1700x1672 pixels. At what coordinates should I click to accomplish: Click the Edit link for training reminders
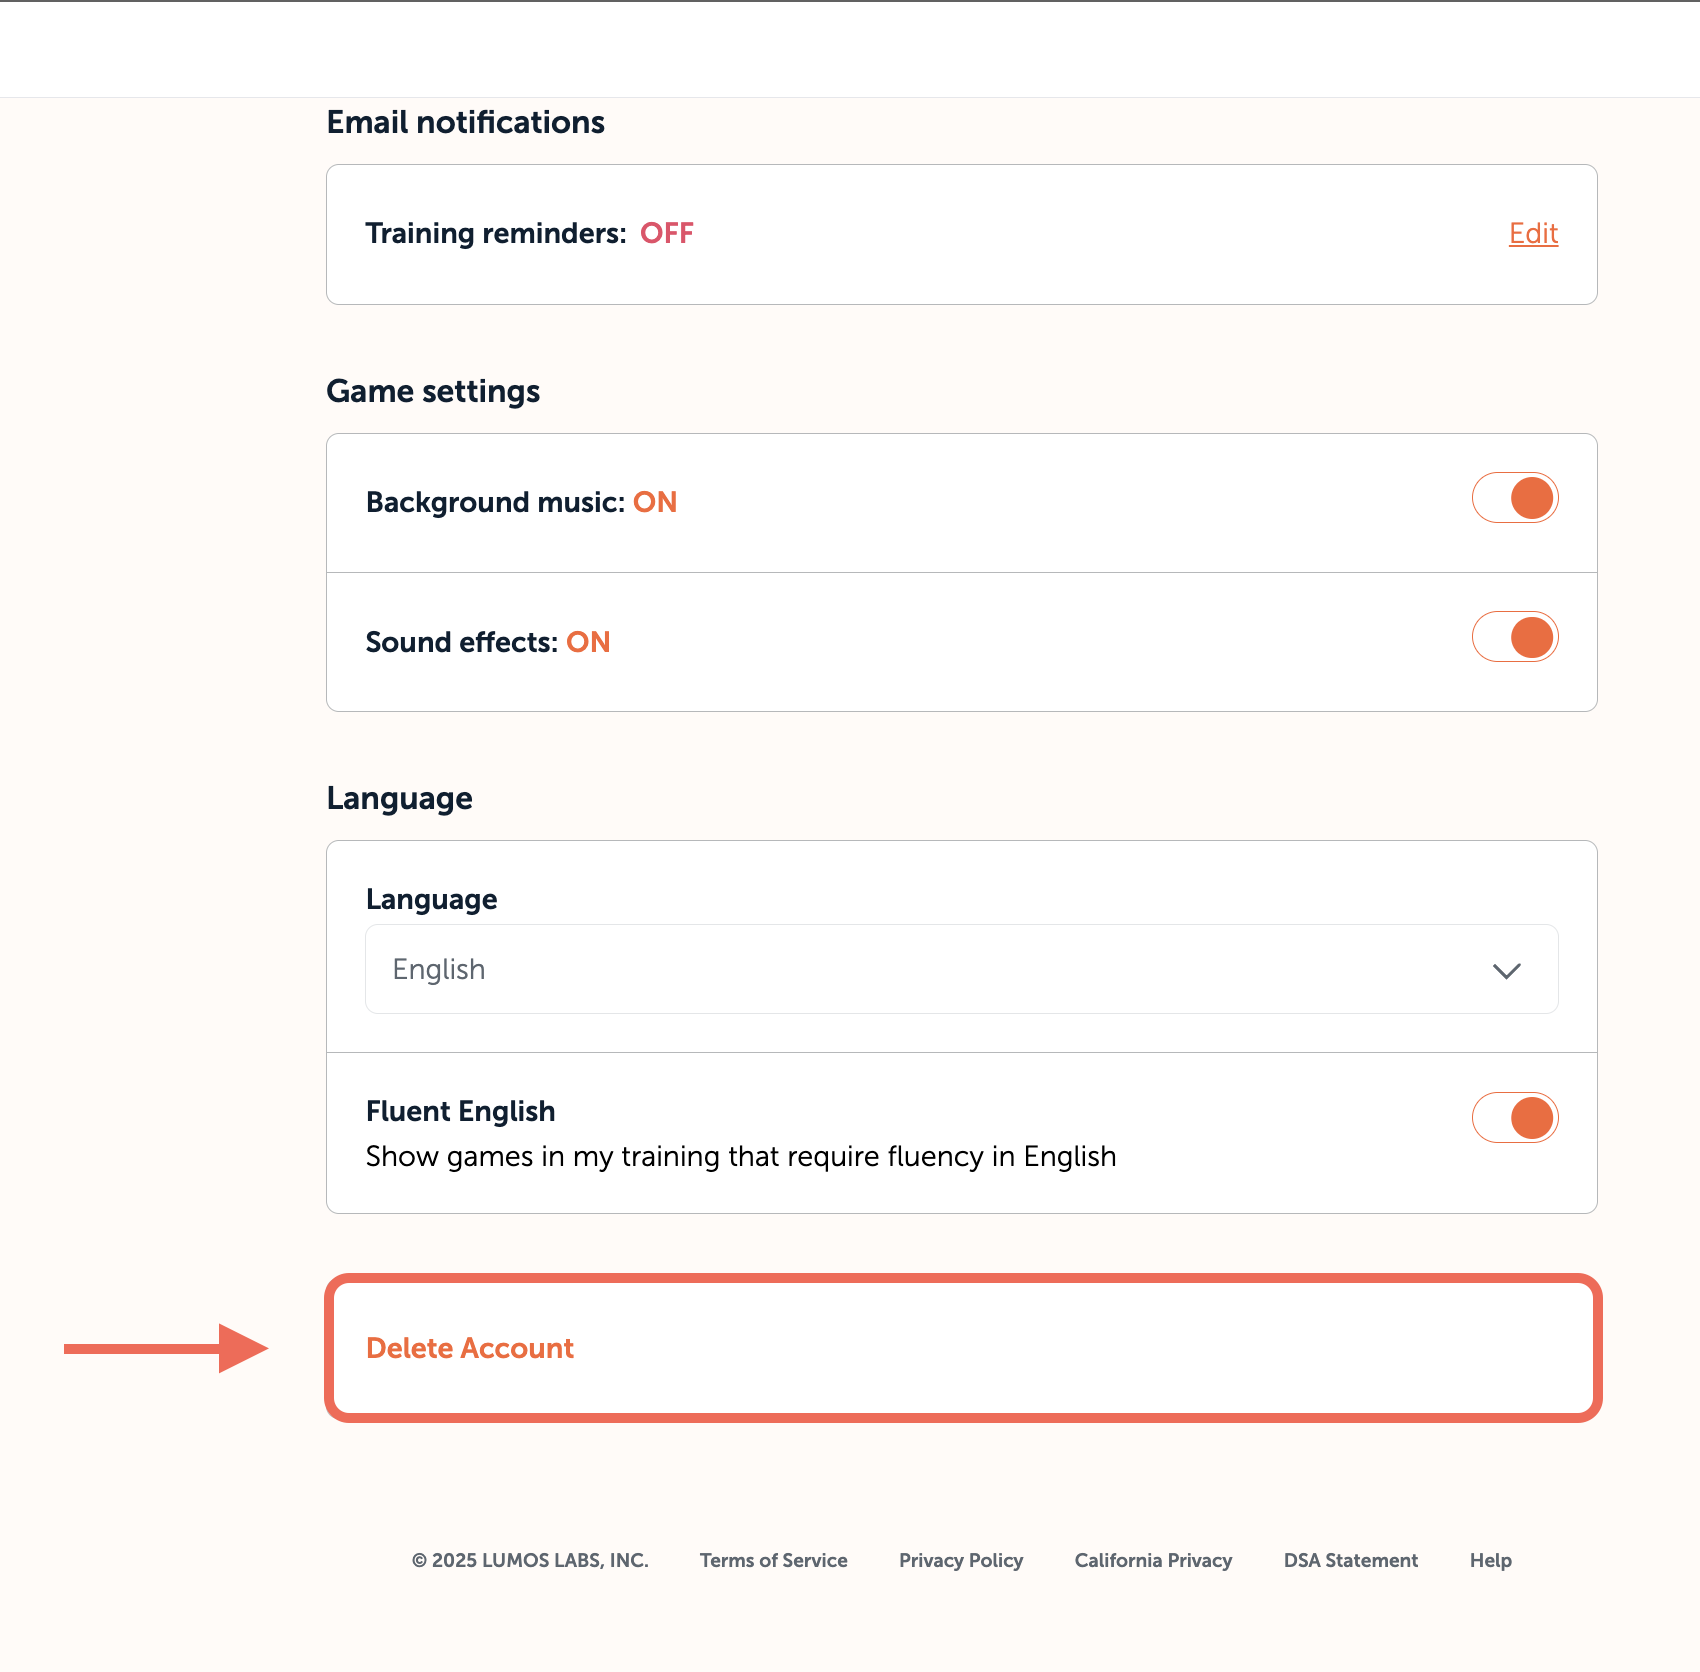[x=1533, y=233]
